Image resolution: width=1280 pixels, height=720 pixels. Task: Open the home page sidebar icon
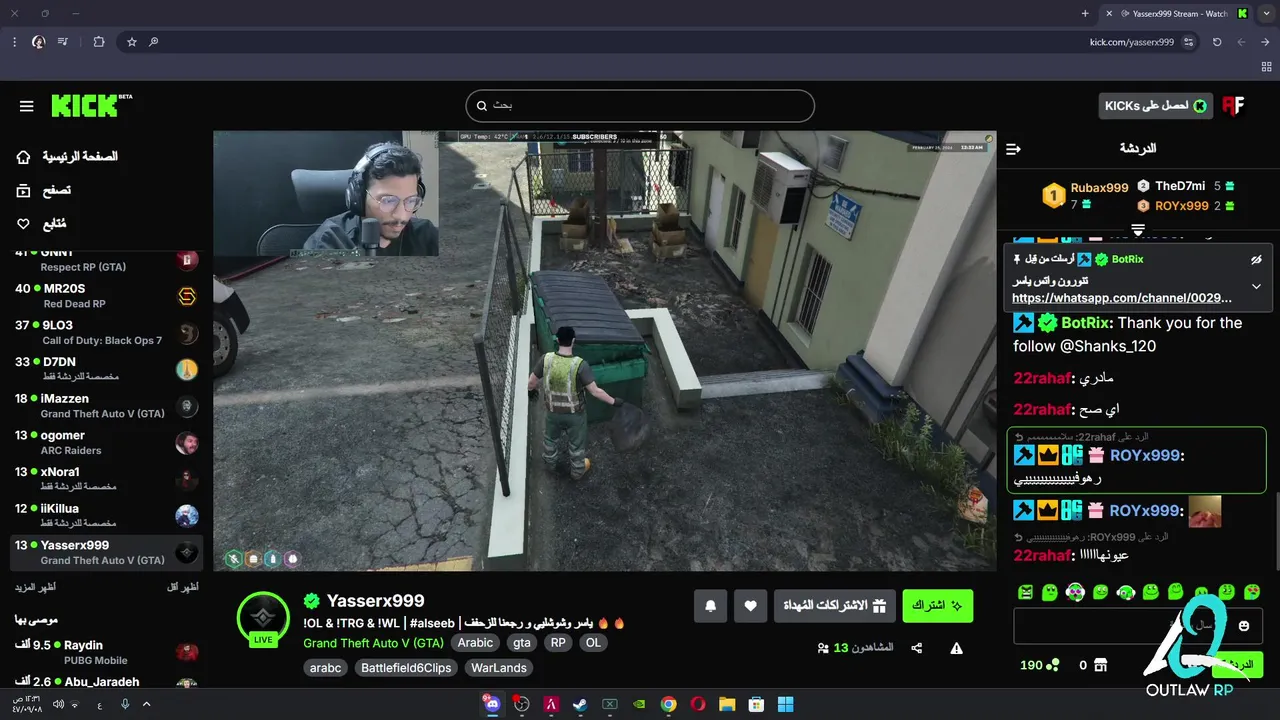pyautogui.click(x=23, y=157)
